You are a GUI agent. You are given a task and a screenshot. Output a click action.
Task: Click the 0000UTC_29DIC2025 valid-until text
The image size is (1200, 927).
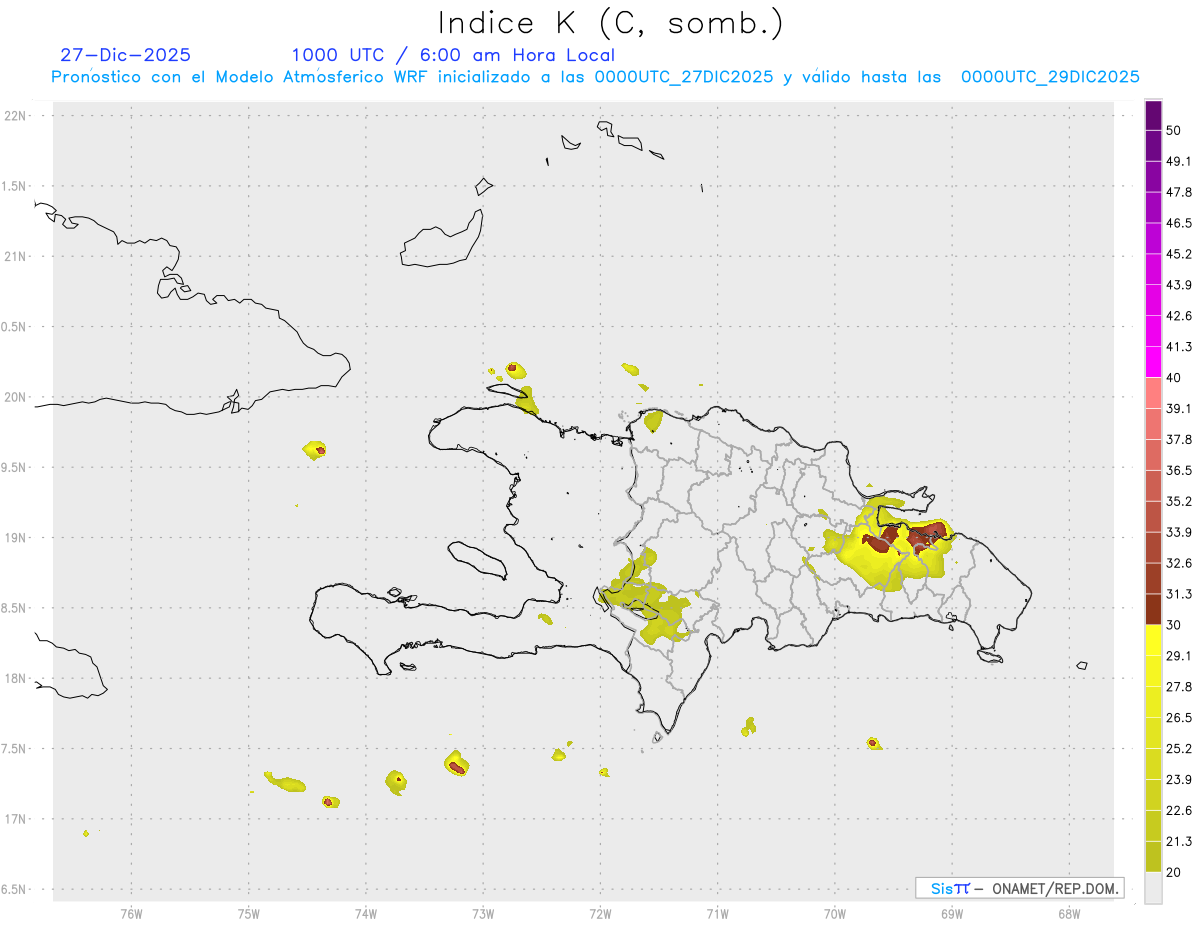click(x=1050, y=77)
